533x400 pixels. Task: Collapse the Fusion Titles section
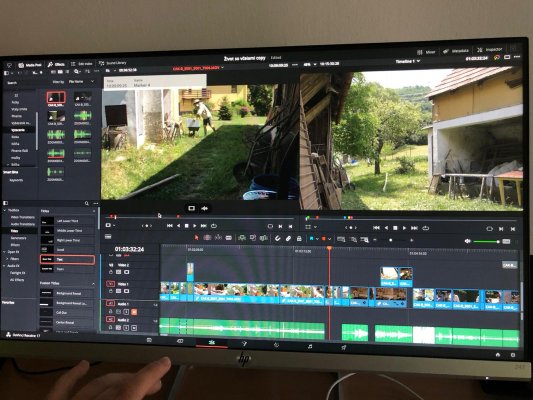click(93, 283)
